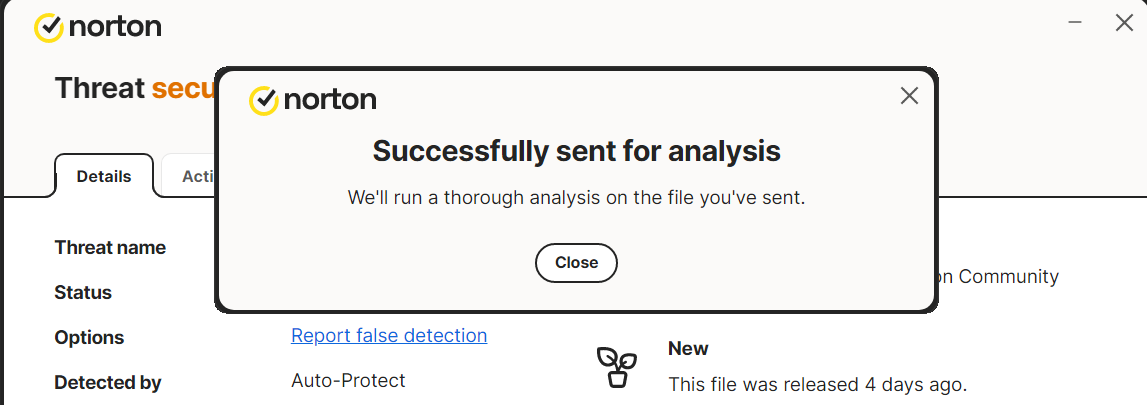Switch to the Details tab

pos(104,177)
